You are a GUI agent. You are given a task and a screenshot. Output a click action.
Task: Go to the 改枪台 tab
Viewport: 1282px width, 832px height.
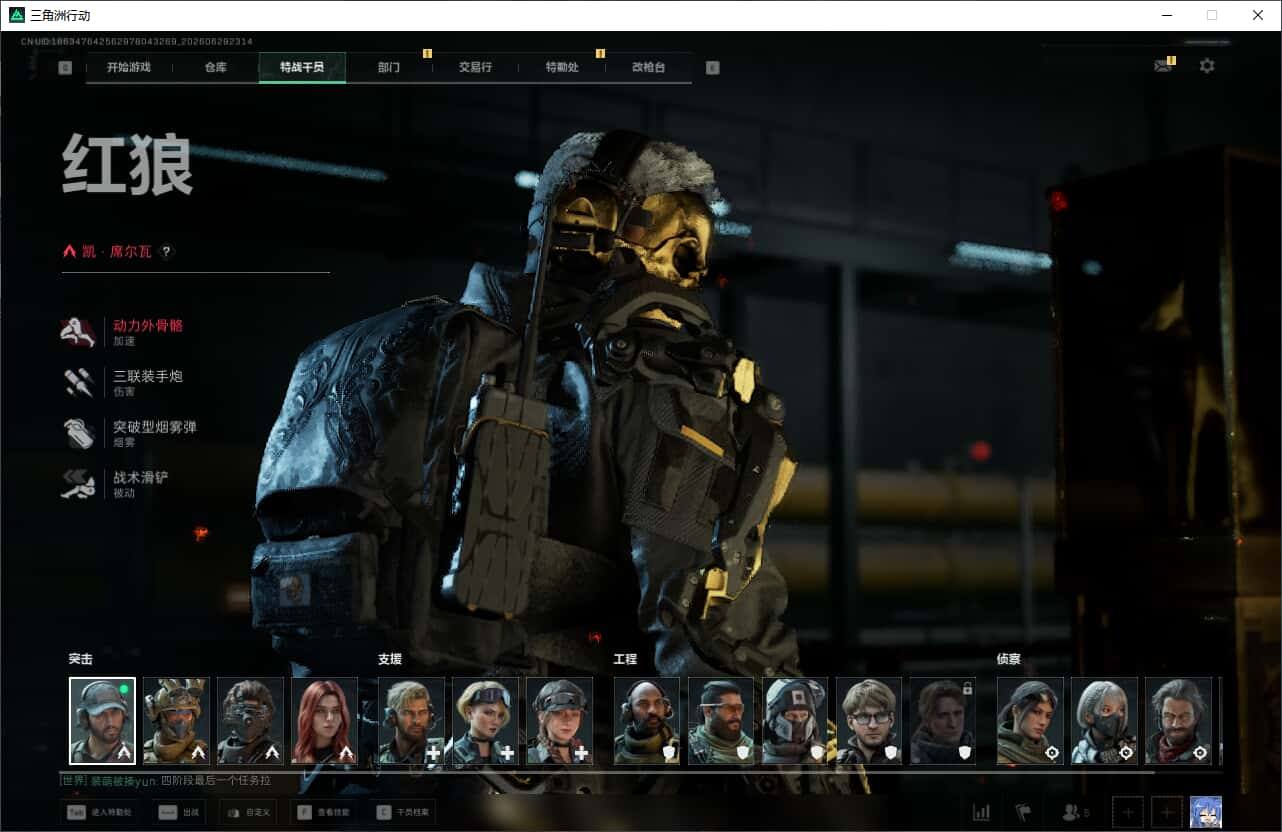click(x=648, y=67)
